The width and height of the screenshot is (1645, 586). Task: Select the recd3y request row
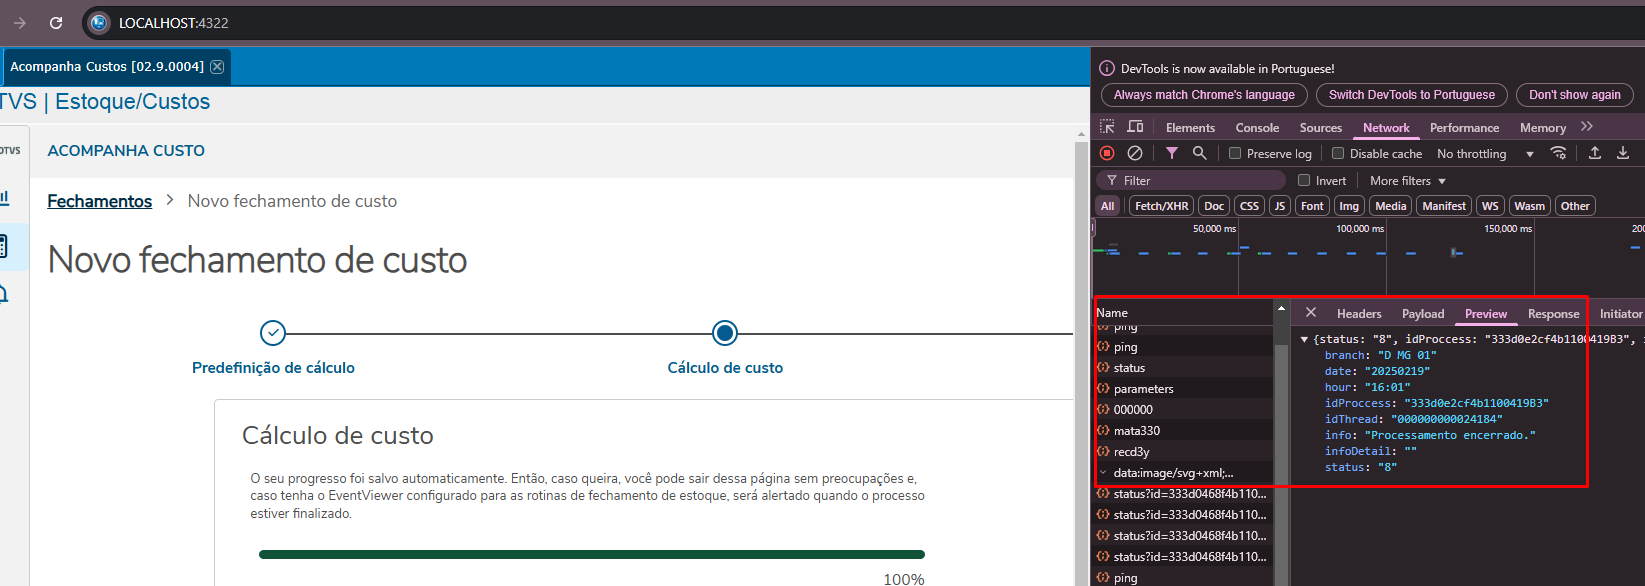(1184, 452)
